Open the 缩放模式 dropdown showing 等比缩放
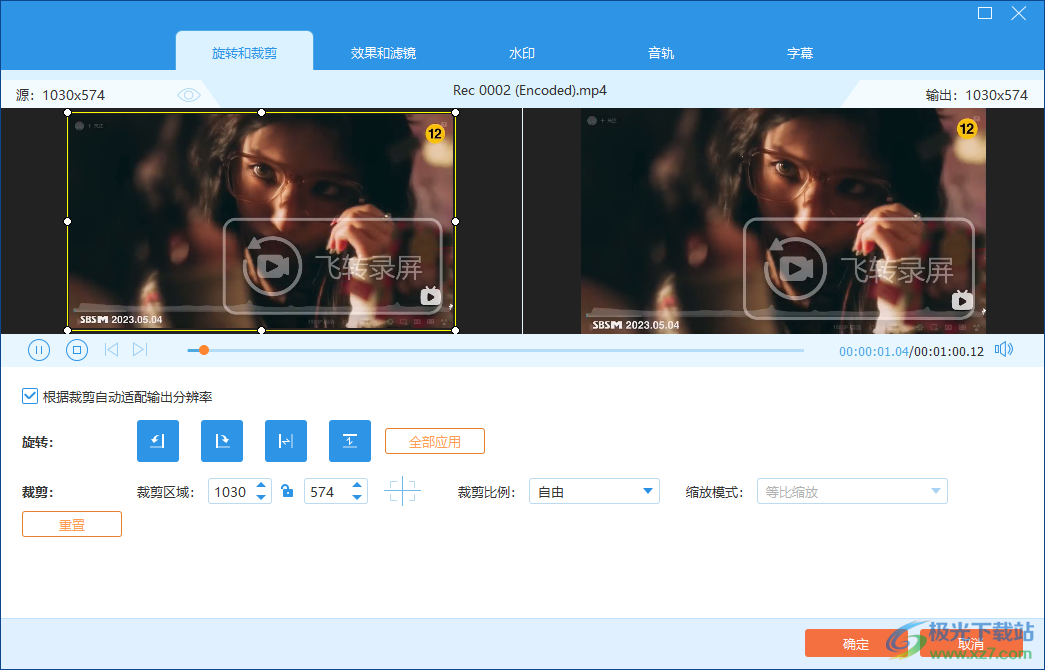 (x=852, y=491)
